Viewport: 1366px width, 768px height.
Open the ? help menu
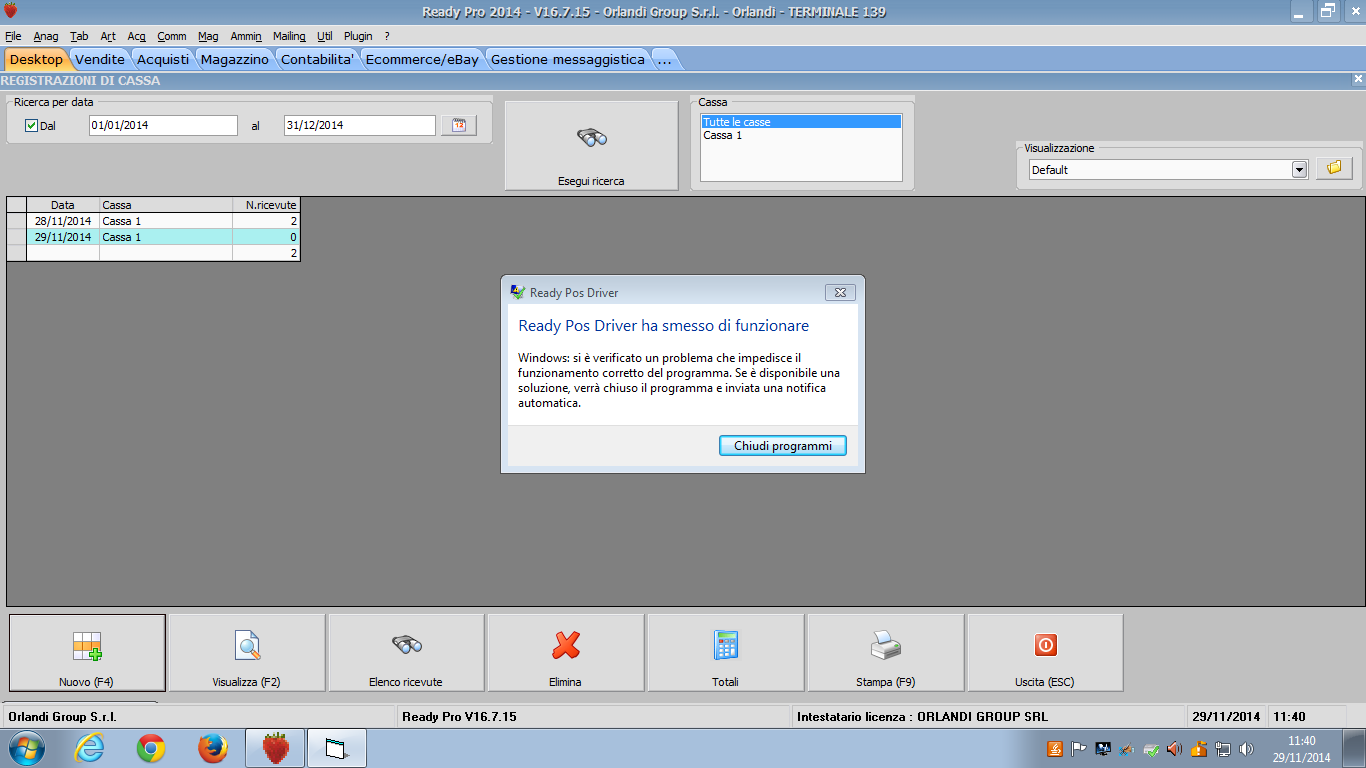click(x=387, y=36)
